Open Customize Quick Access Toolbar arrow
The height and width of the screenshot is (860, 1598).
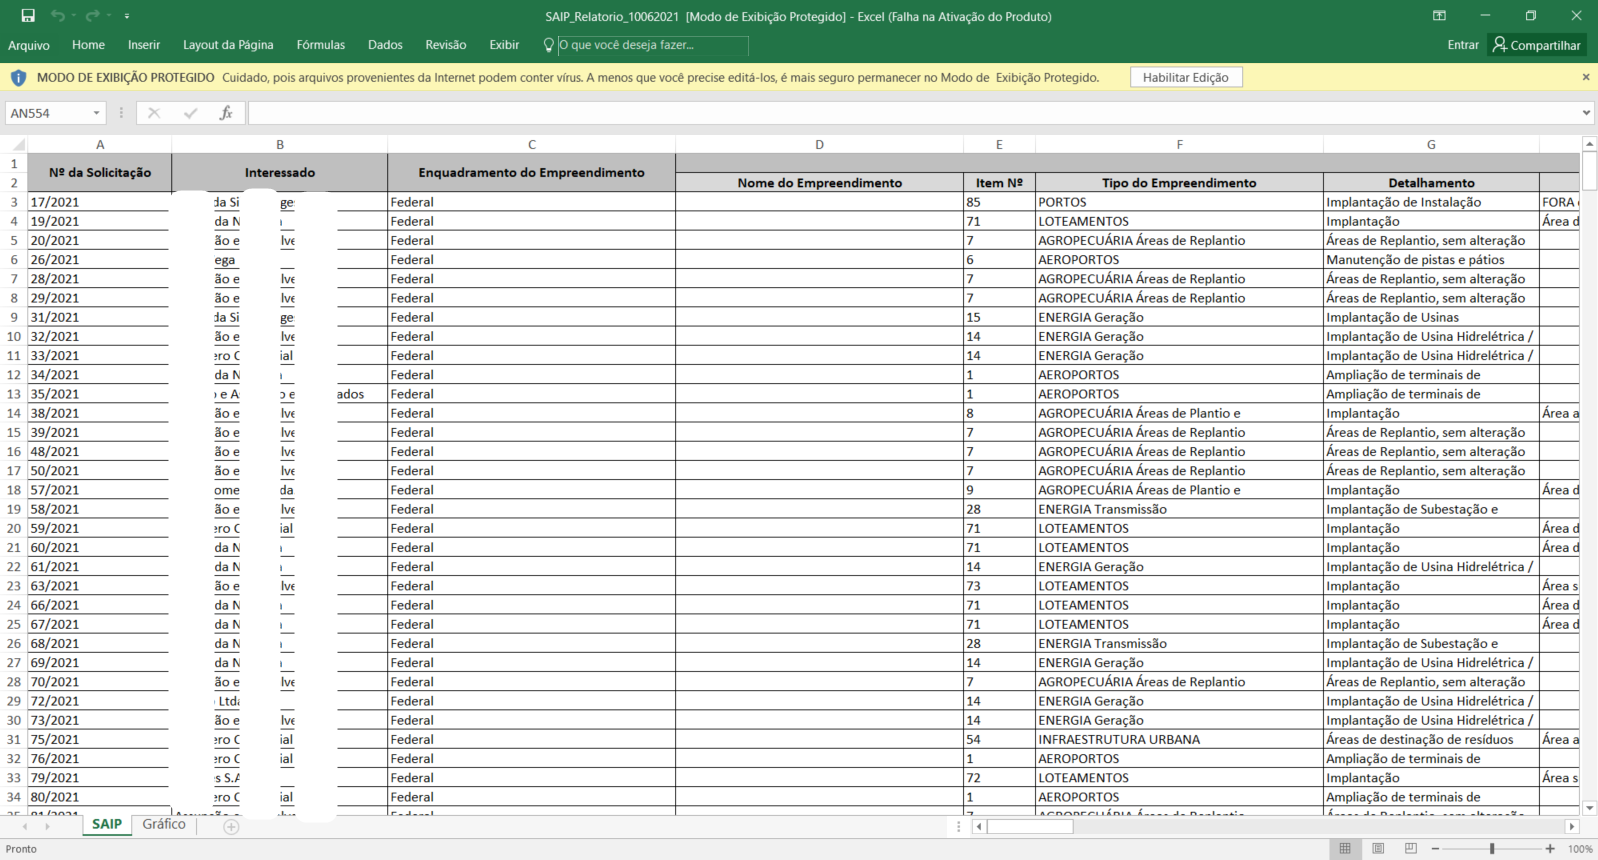pos(126,17)
